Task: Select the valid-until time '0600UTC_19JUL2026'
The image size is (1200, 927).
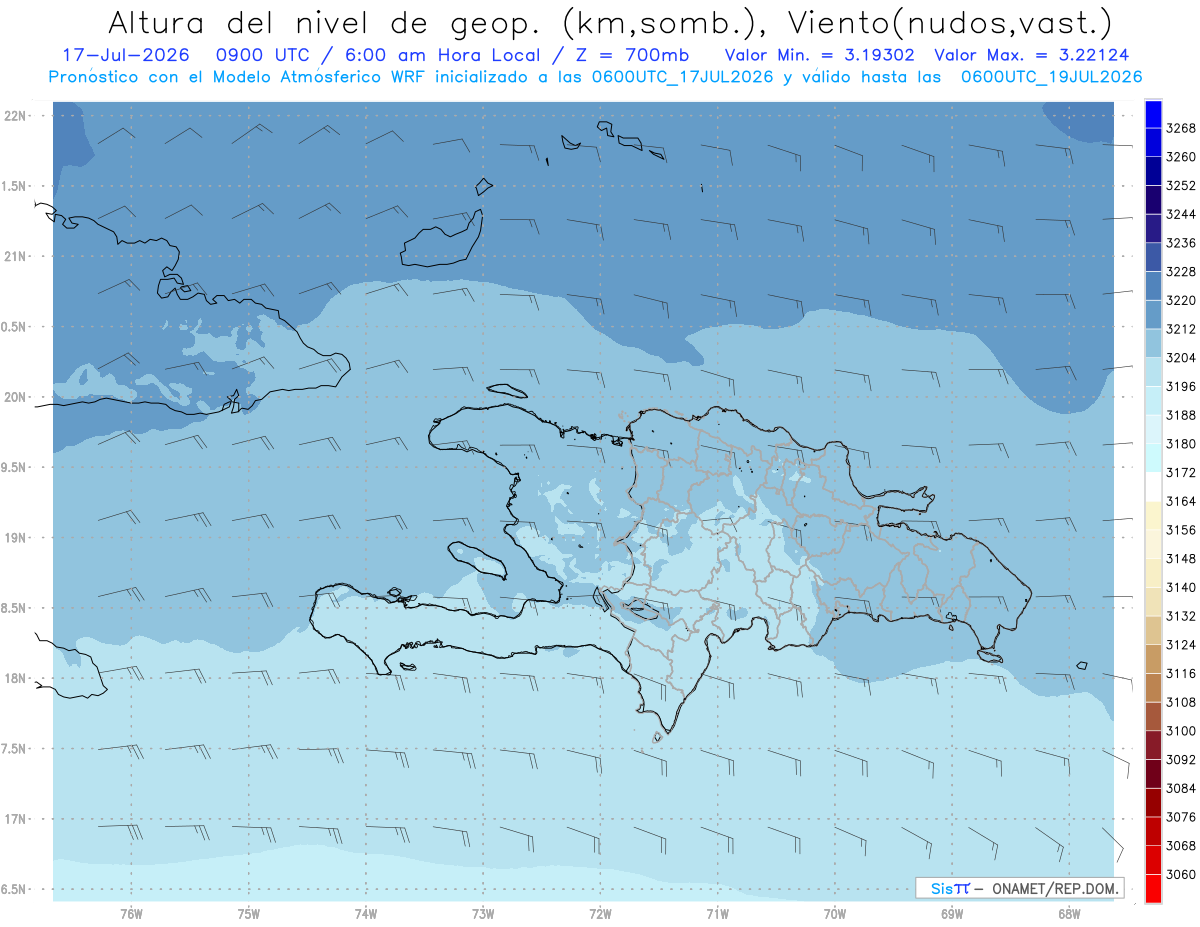Action: pos(1052,77)
